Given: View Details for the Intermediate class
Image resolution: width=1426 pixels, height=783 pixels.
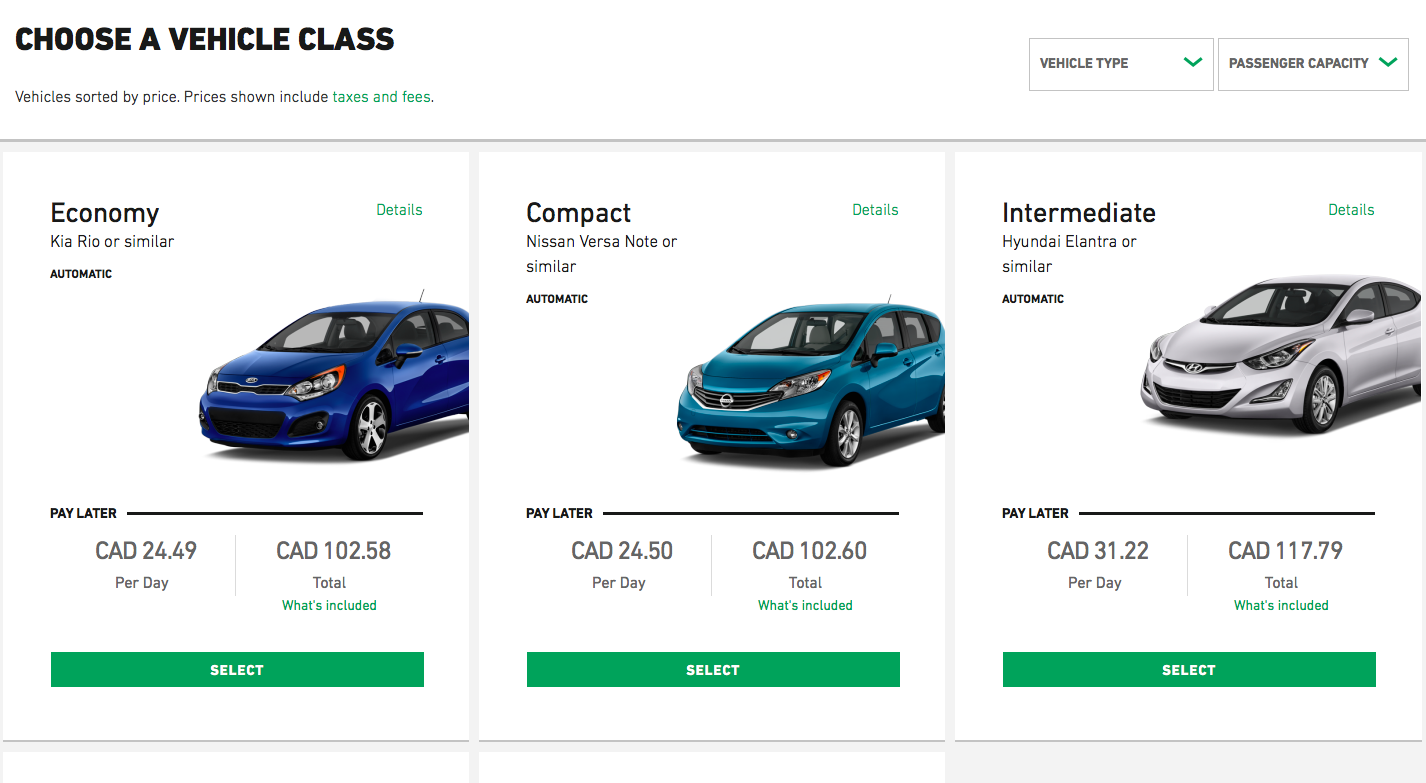Looking at the screenshot, I should [x=1351, y=210].
